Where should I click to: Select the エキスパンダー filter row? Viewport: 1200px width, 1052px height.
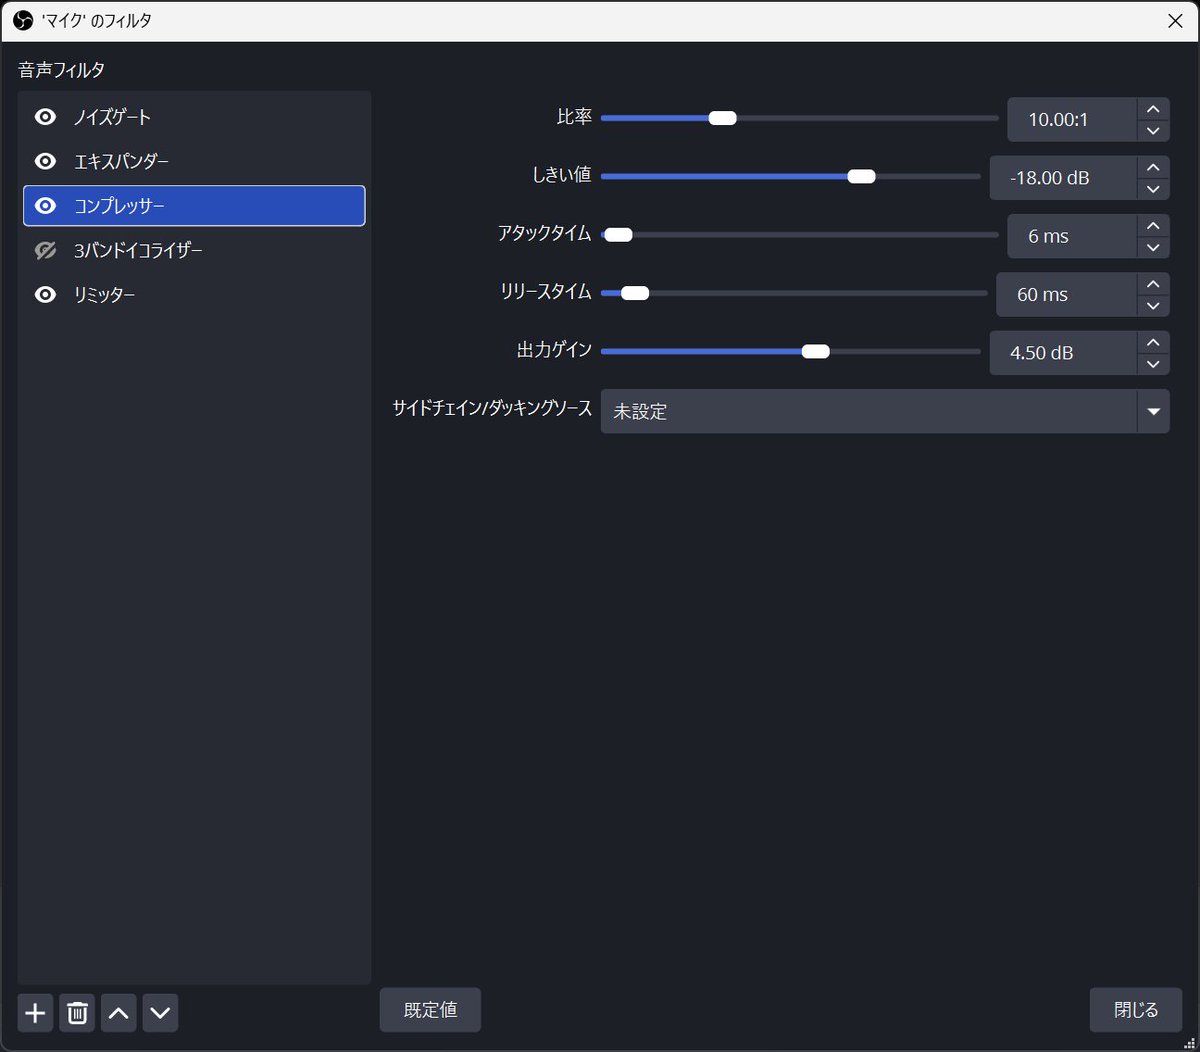coord(194,161)
